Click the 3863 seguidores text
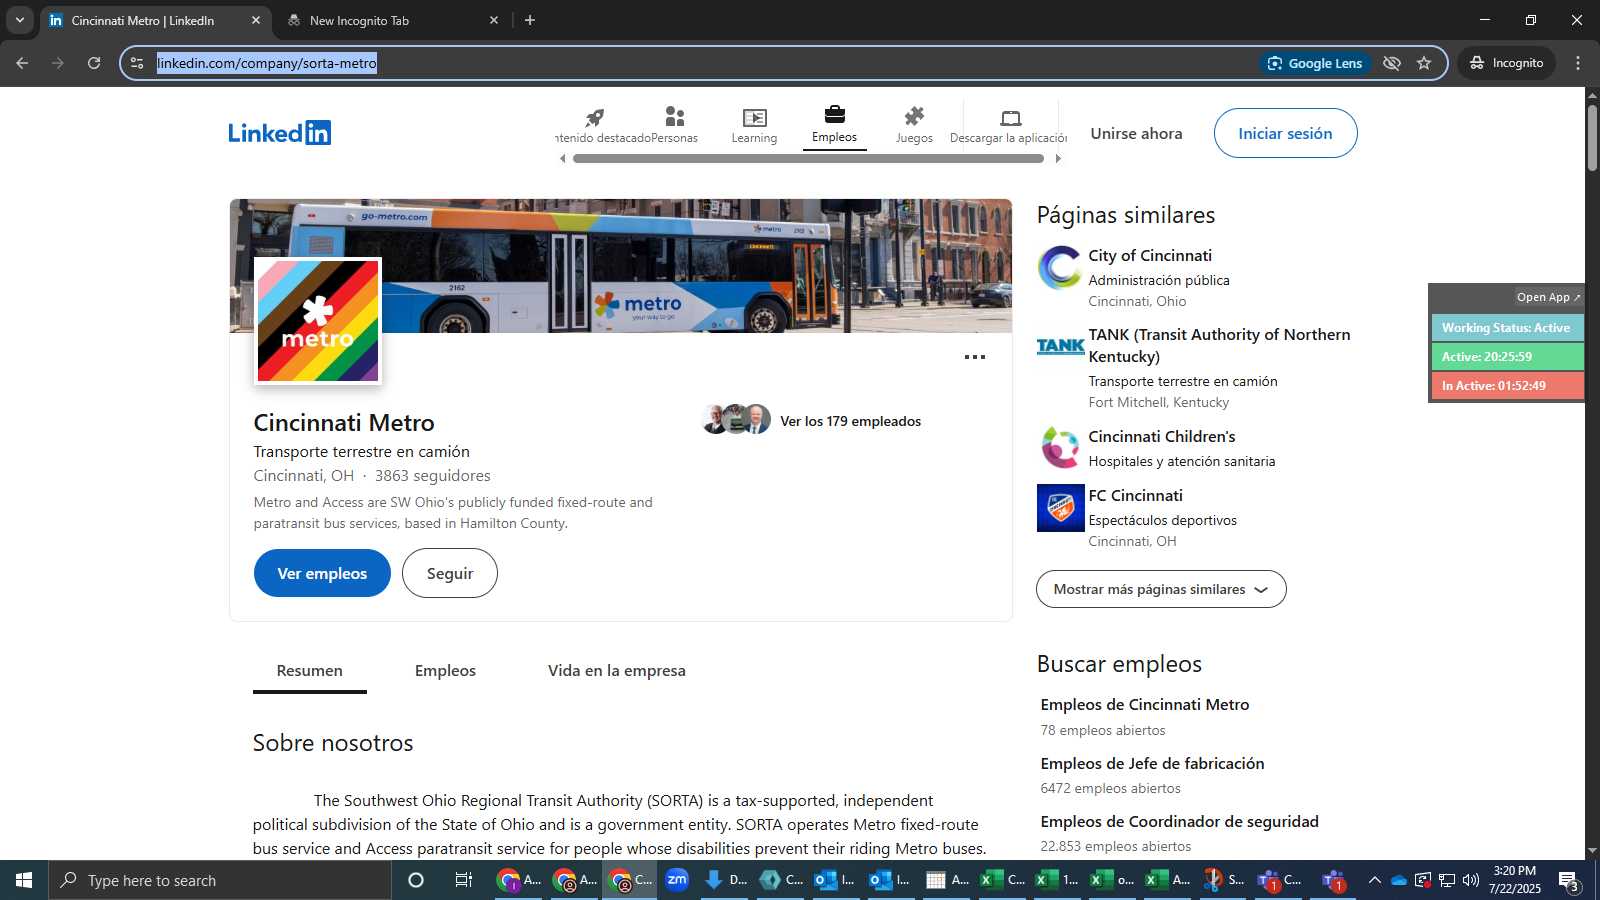The image size is (1600, 900). tap(433, 476)
